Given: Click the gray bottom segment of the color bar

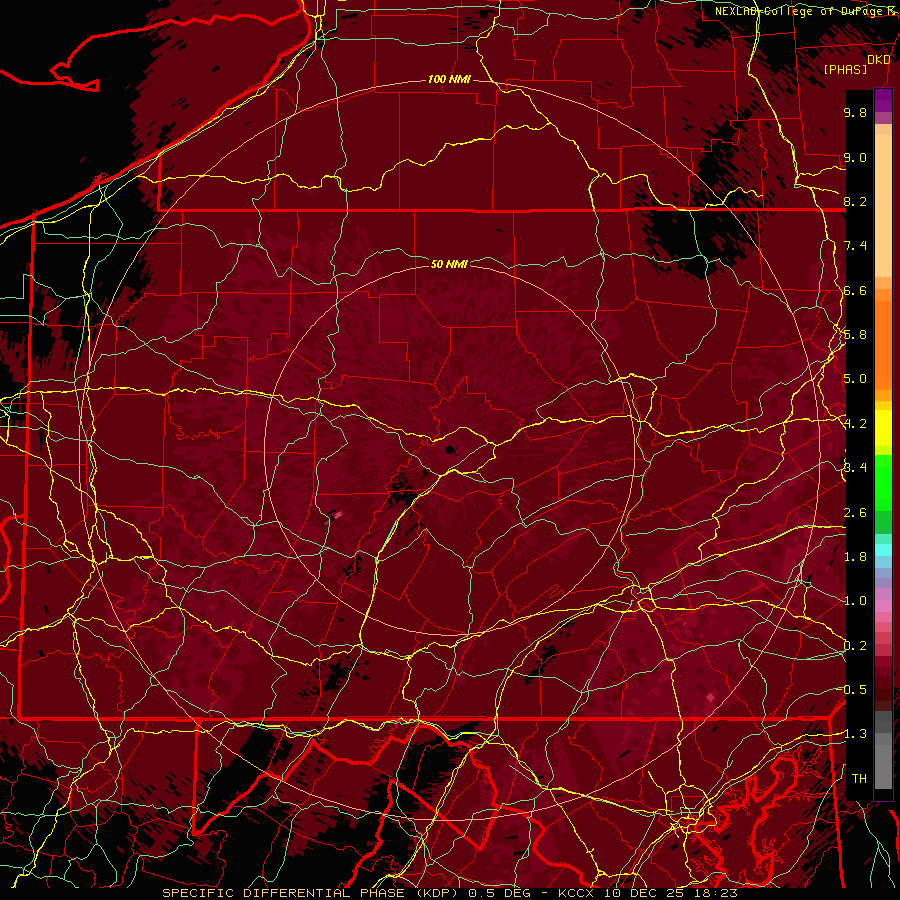Looking at the screenshot, I should [883, 763].
